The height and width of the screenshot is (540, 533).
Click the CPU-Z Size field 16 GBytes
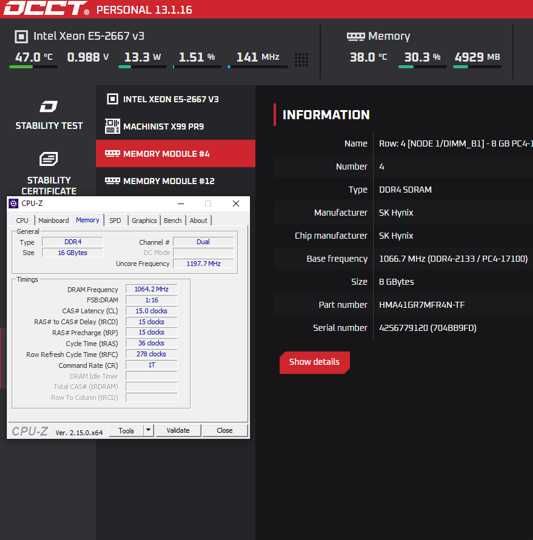[73, 253]
